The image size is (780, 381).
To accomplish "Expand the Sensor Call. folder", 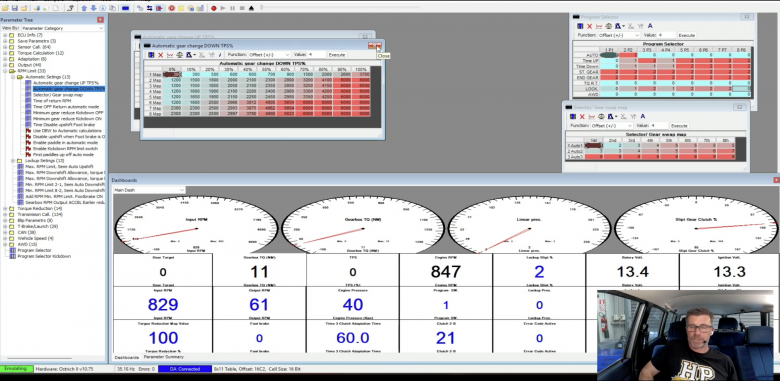I will (x=5, y=47).
